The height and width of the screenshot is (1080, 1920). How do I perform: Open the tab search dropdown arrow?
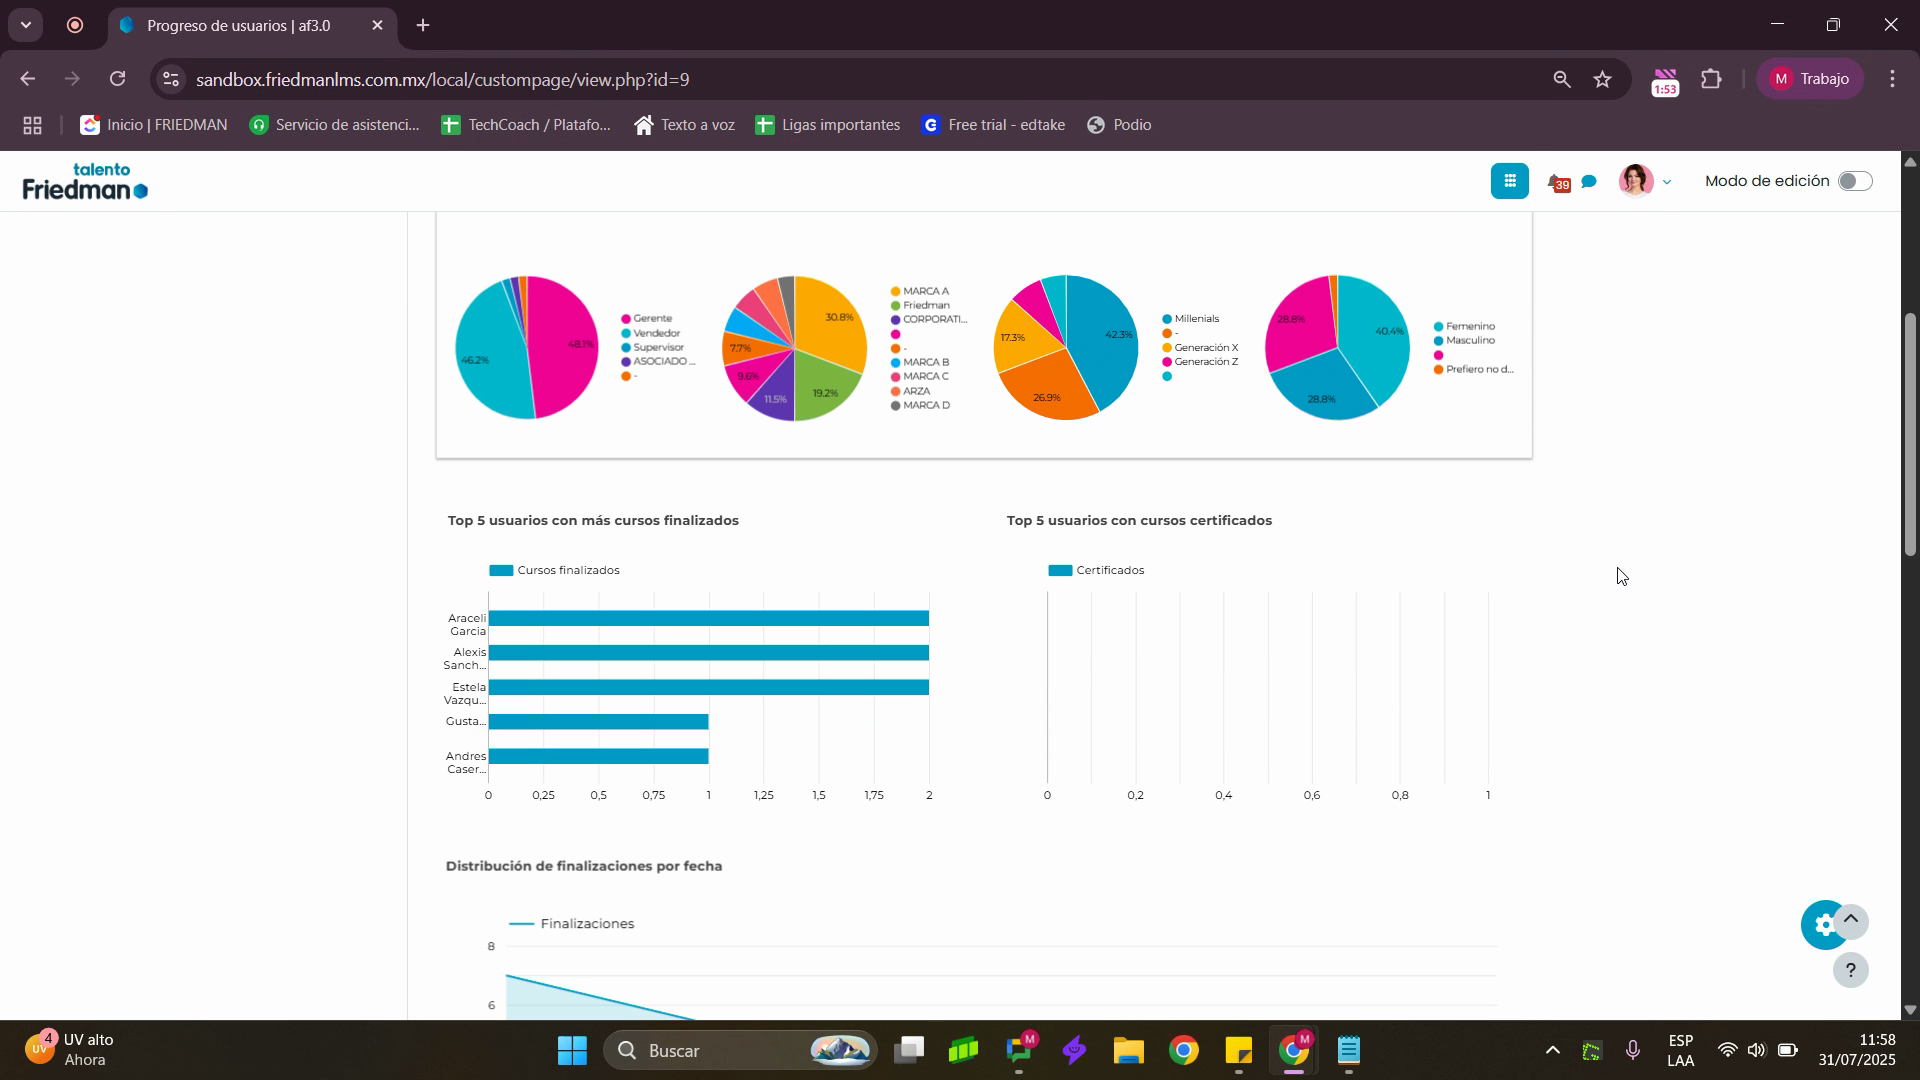coord(25,25)
